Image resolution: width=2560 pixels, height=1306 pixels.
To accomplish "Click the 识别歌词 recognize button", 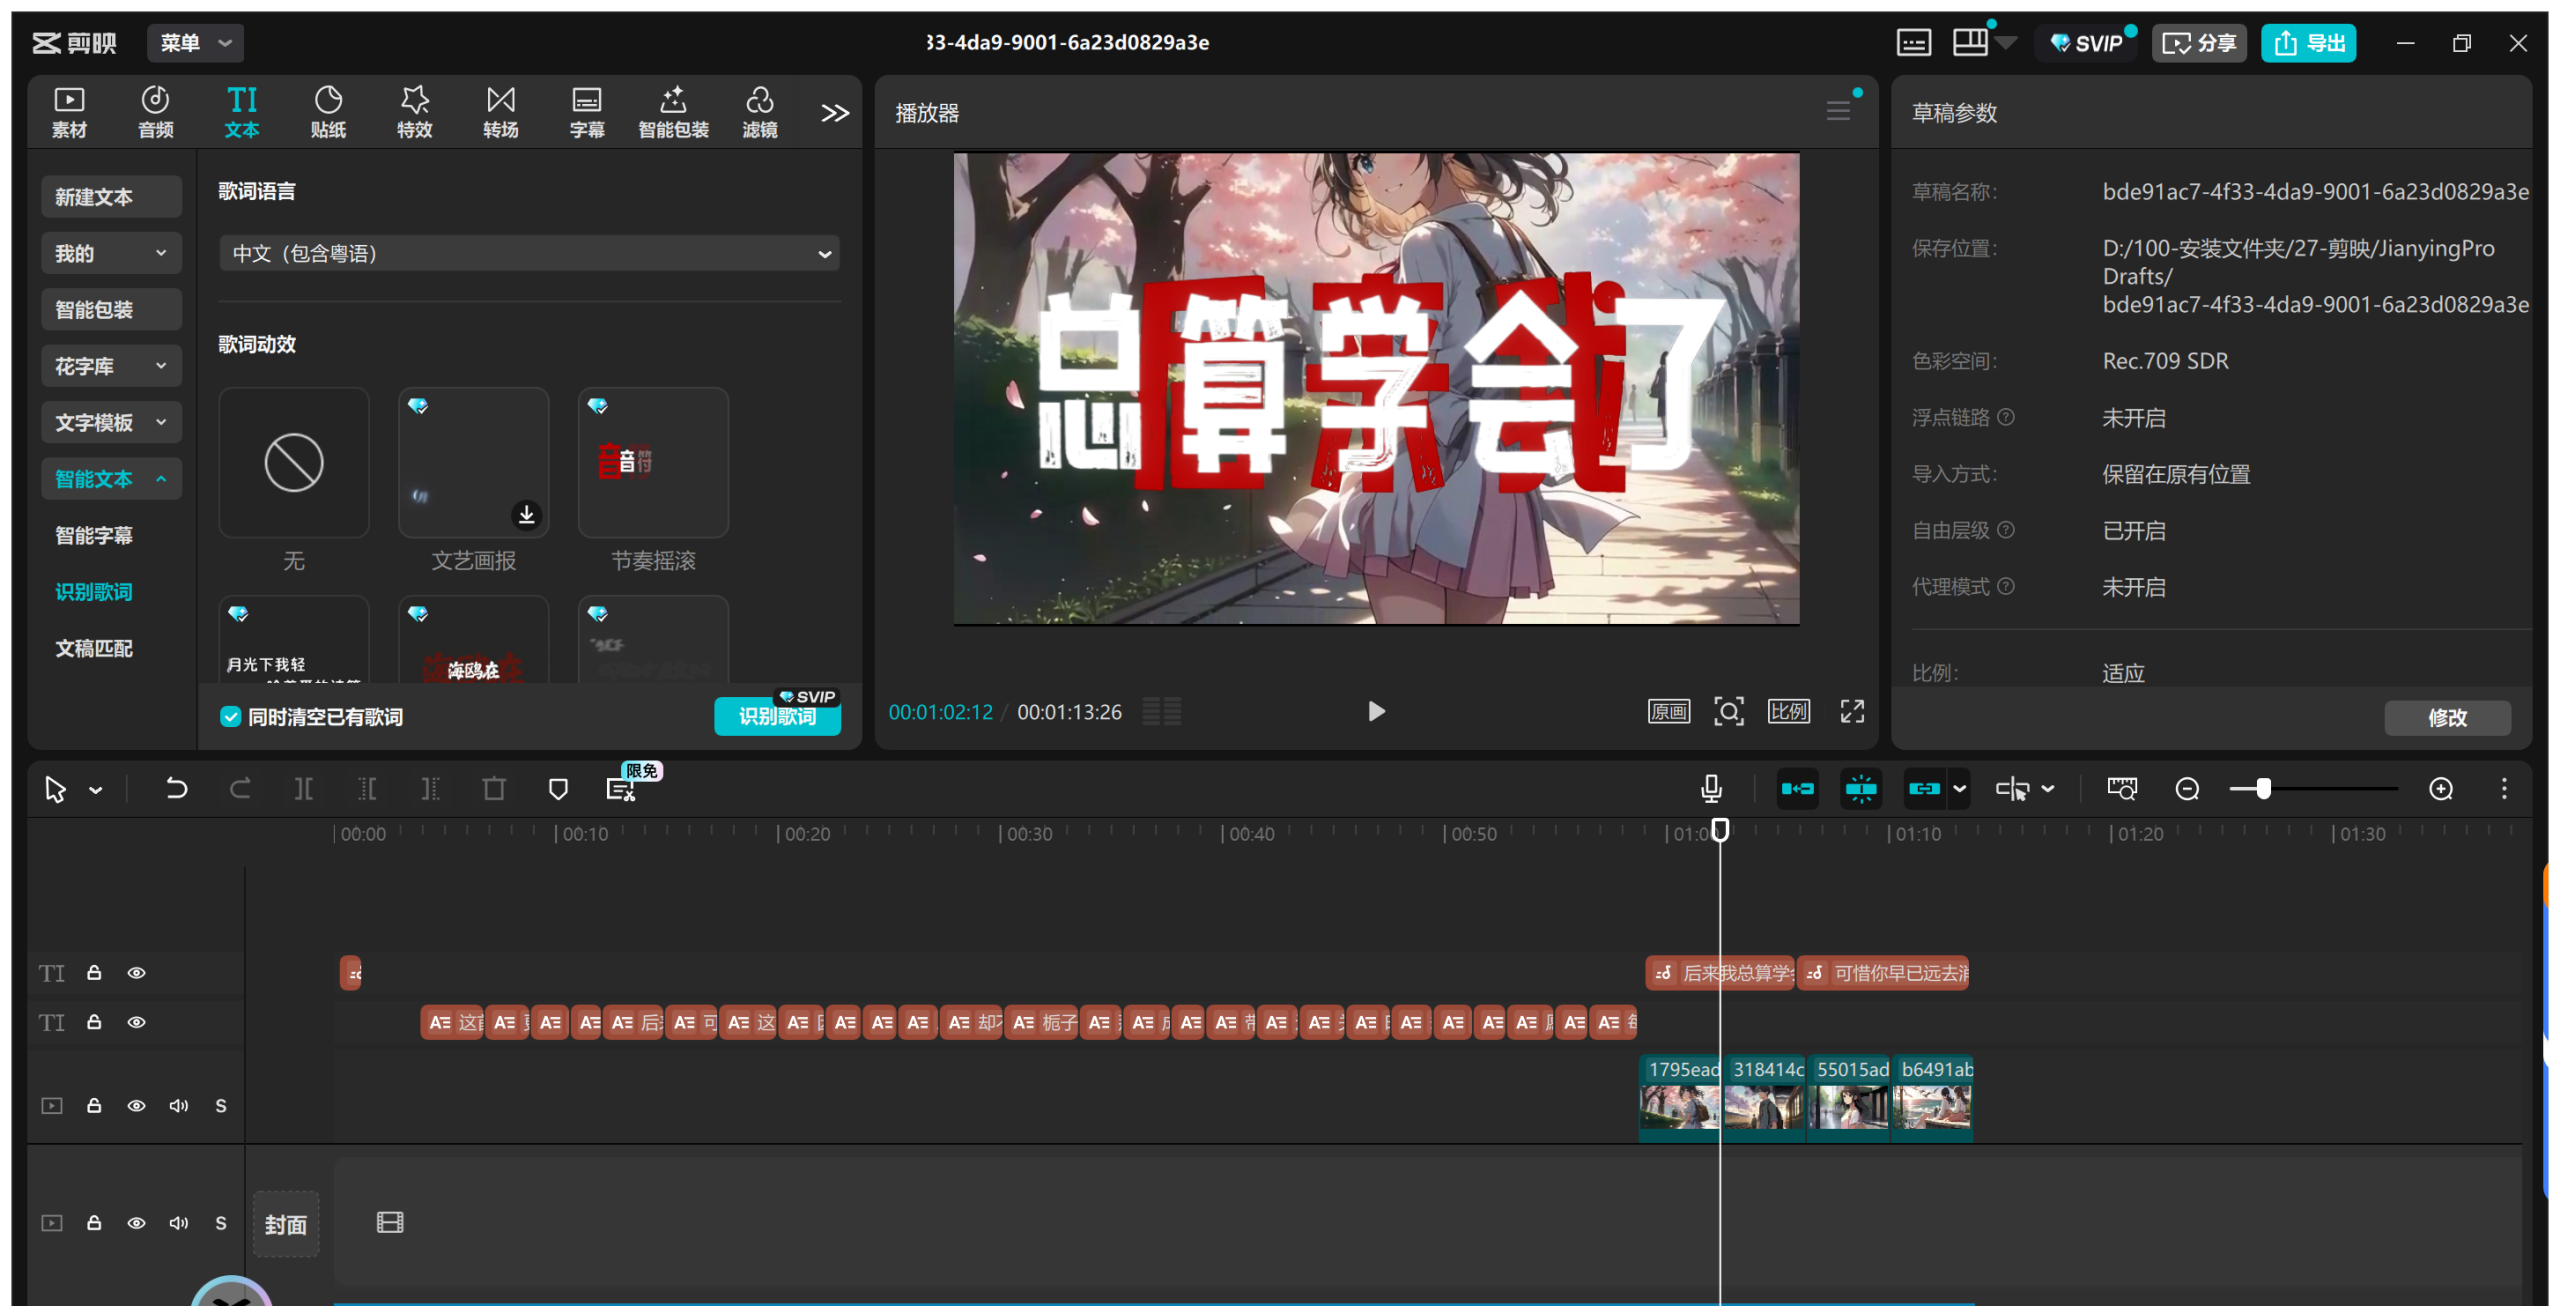I will pos(776,717).
